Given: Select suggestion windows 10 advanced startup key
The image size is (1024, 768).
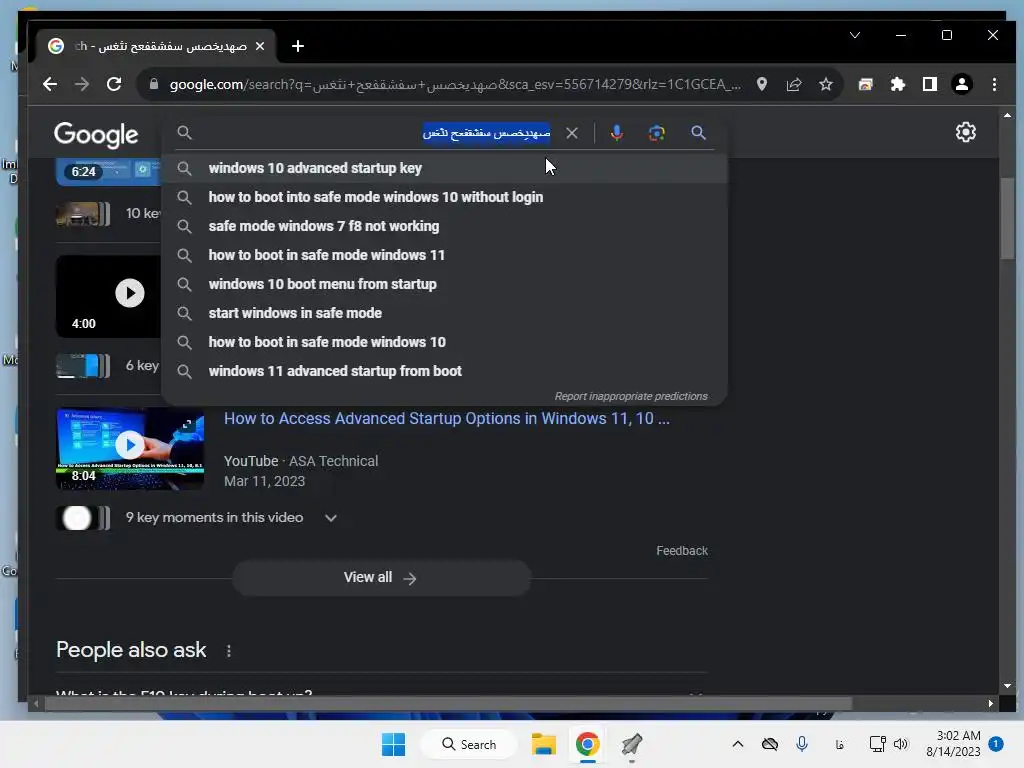Looking at the screenshot, I should 445,168.
